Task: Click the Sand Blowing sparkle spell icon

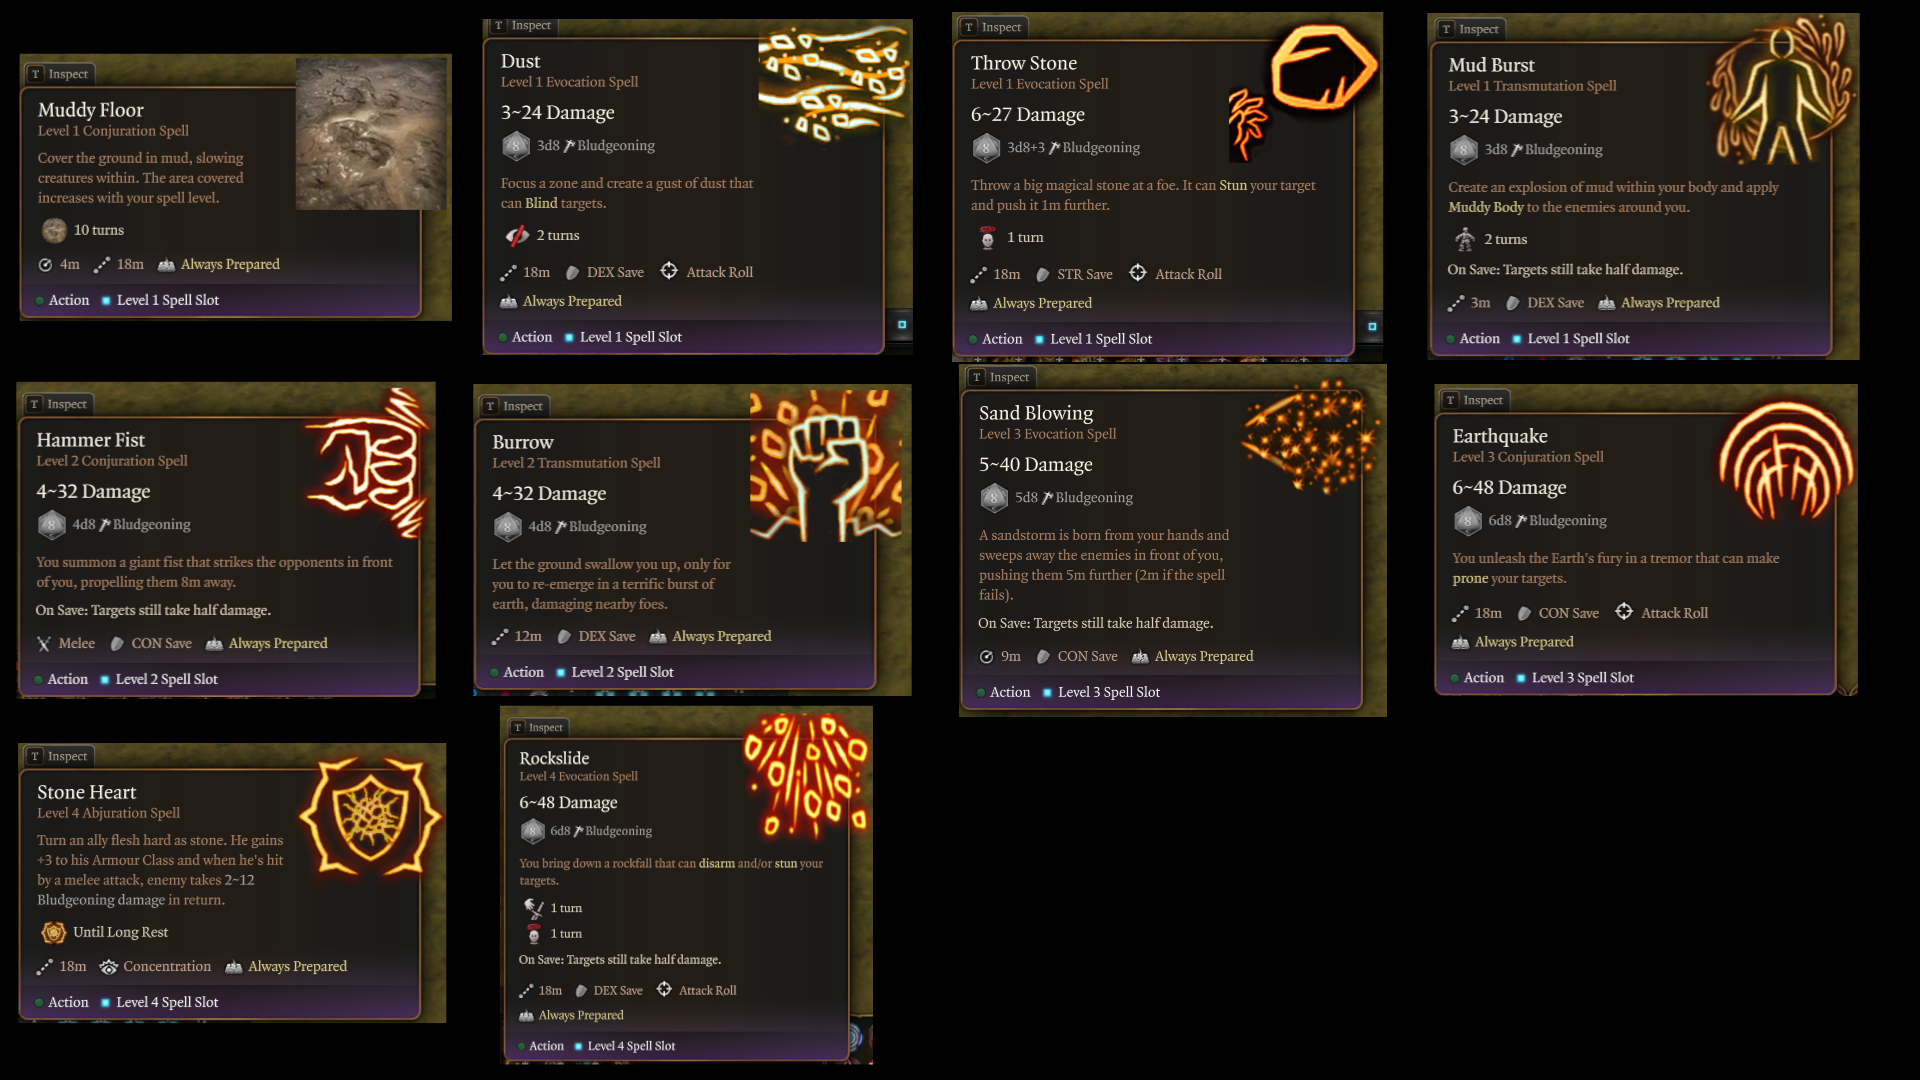Action: coord(1310,437)
